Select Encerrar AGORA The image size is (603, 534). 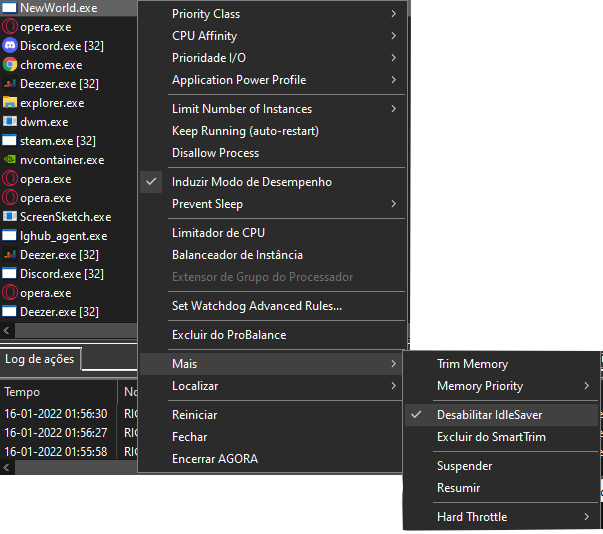271,459
